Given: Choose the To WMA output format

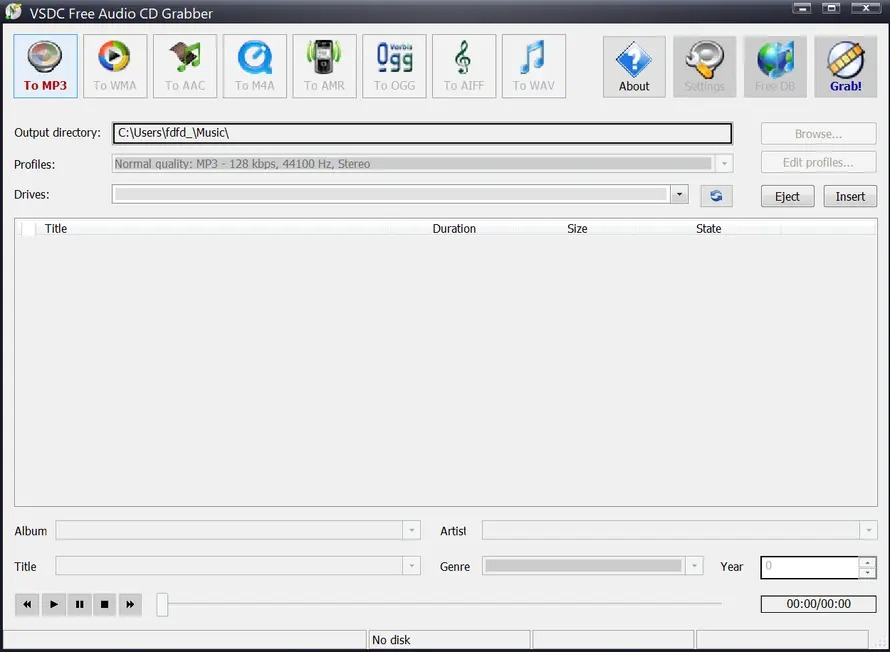Looking at the screenshot, I should (115, 66).
